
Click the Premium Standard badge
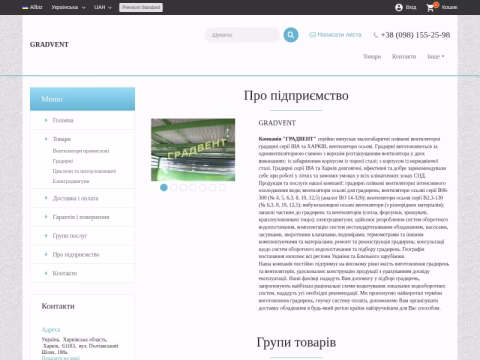pos(141,7)
